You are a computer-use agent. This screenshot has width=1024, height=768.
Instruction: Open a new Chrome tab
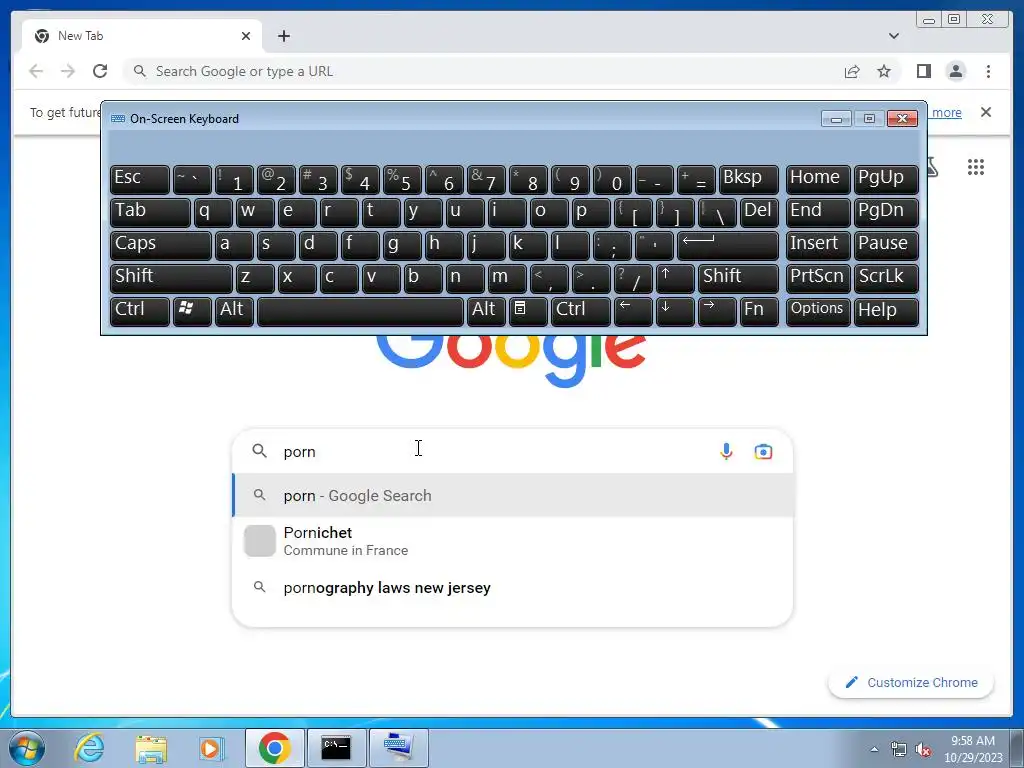(283, 36)
